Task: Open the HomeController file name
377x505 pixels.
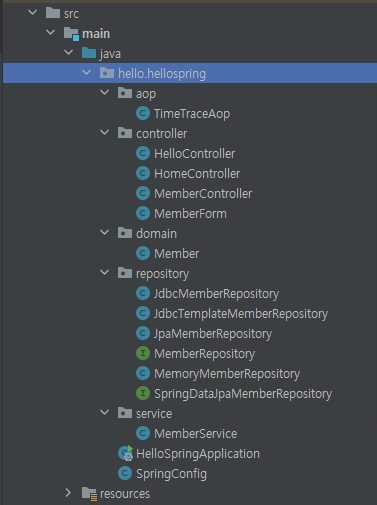Action: point(197,174)
